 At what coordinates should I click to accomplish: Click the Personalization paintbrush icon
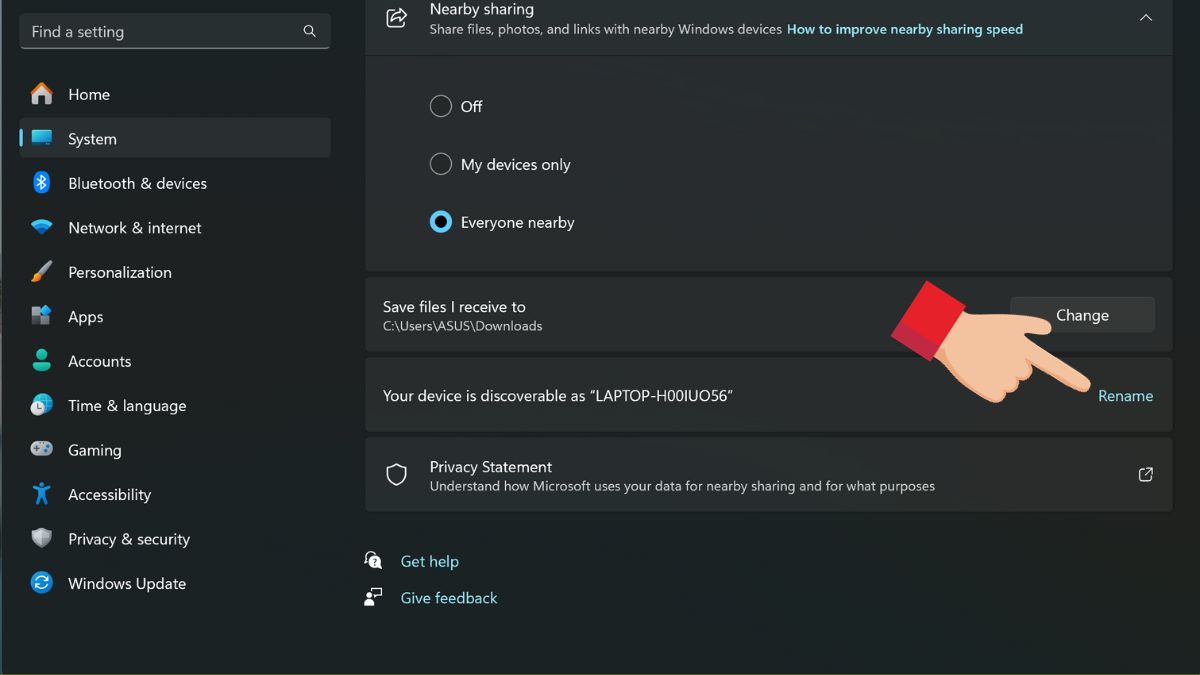click(x=41, y=272)
